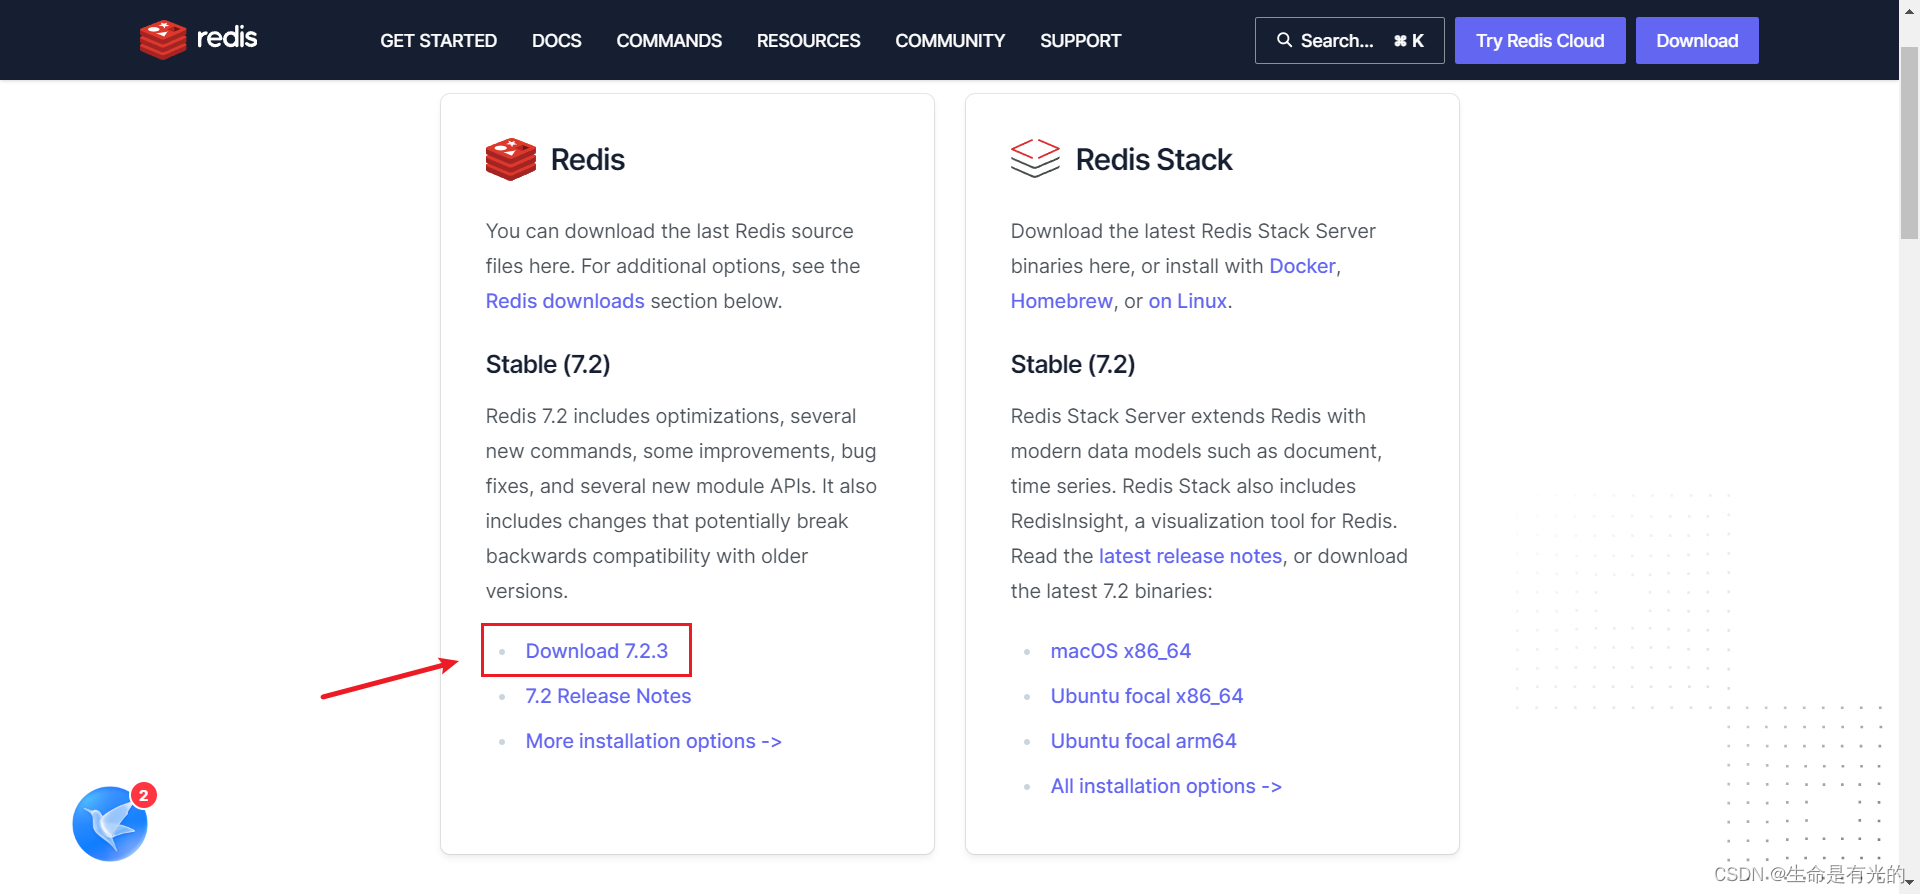The height and width of the screenshot is (894, 1920).
Task: Open All installation options link
Action: tap(1166, 786)
